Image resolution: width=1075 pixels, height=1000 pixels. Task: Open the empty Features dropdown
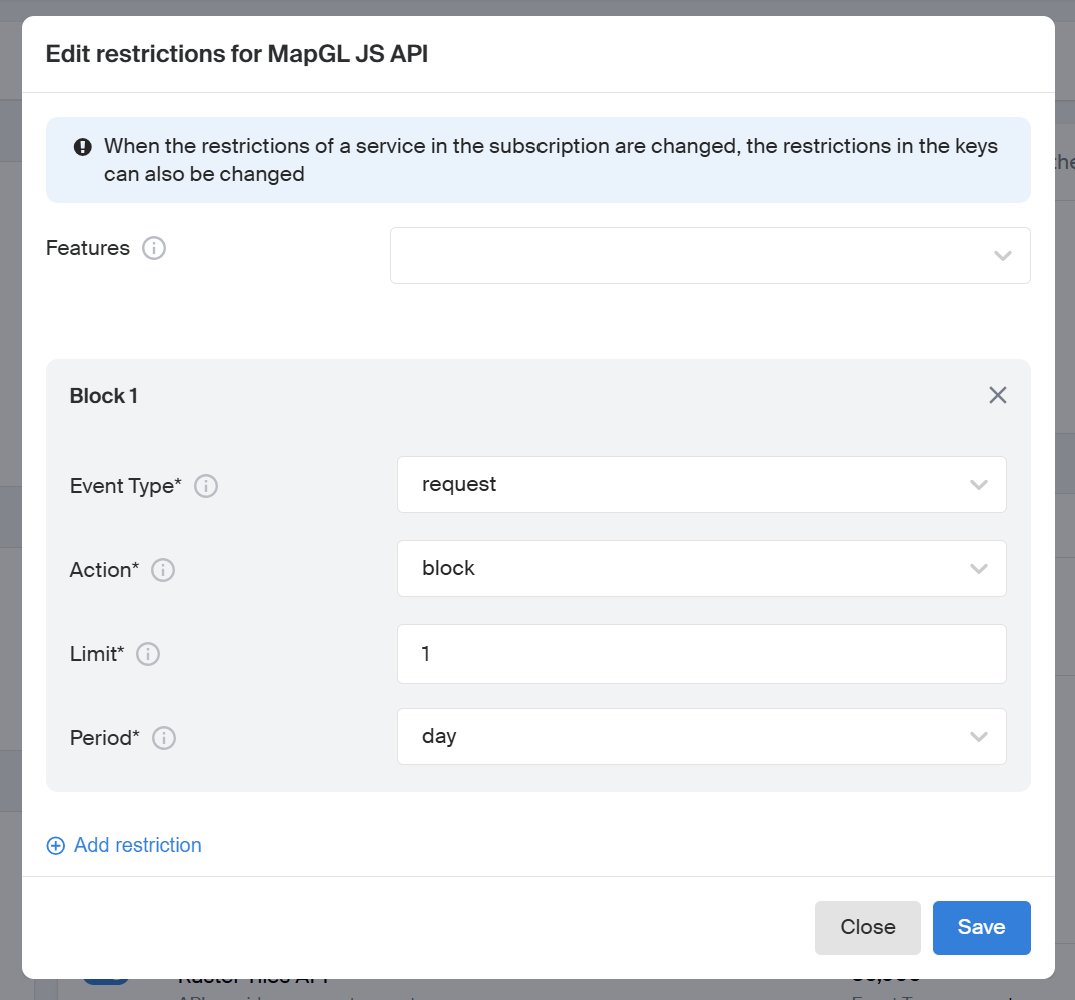coord(690,255)
